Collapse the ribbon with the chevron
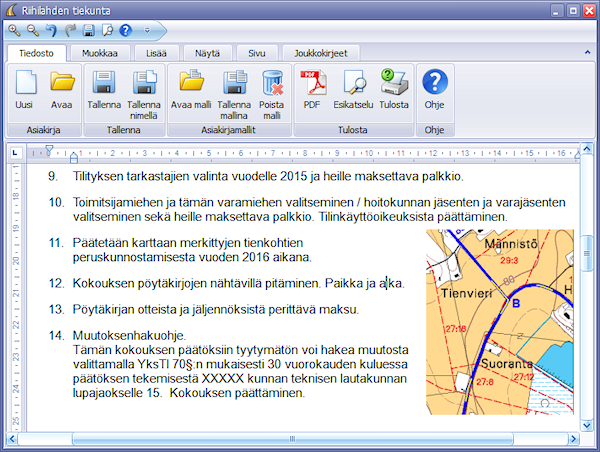This screenshot has height=452, width=600. (x=585, y=53)
